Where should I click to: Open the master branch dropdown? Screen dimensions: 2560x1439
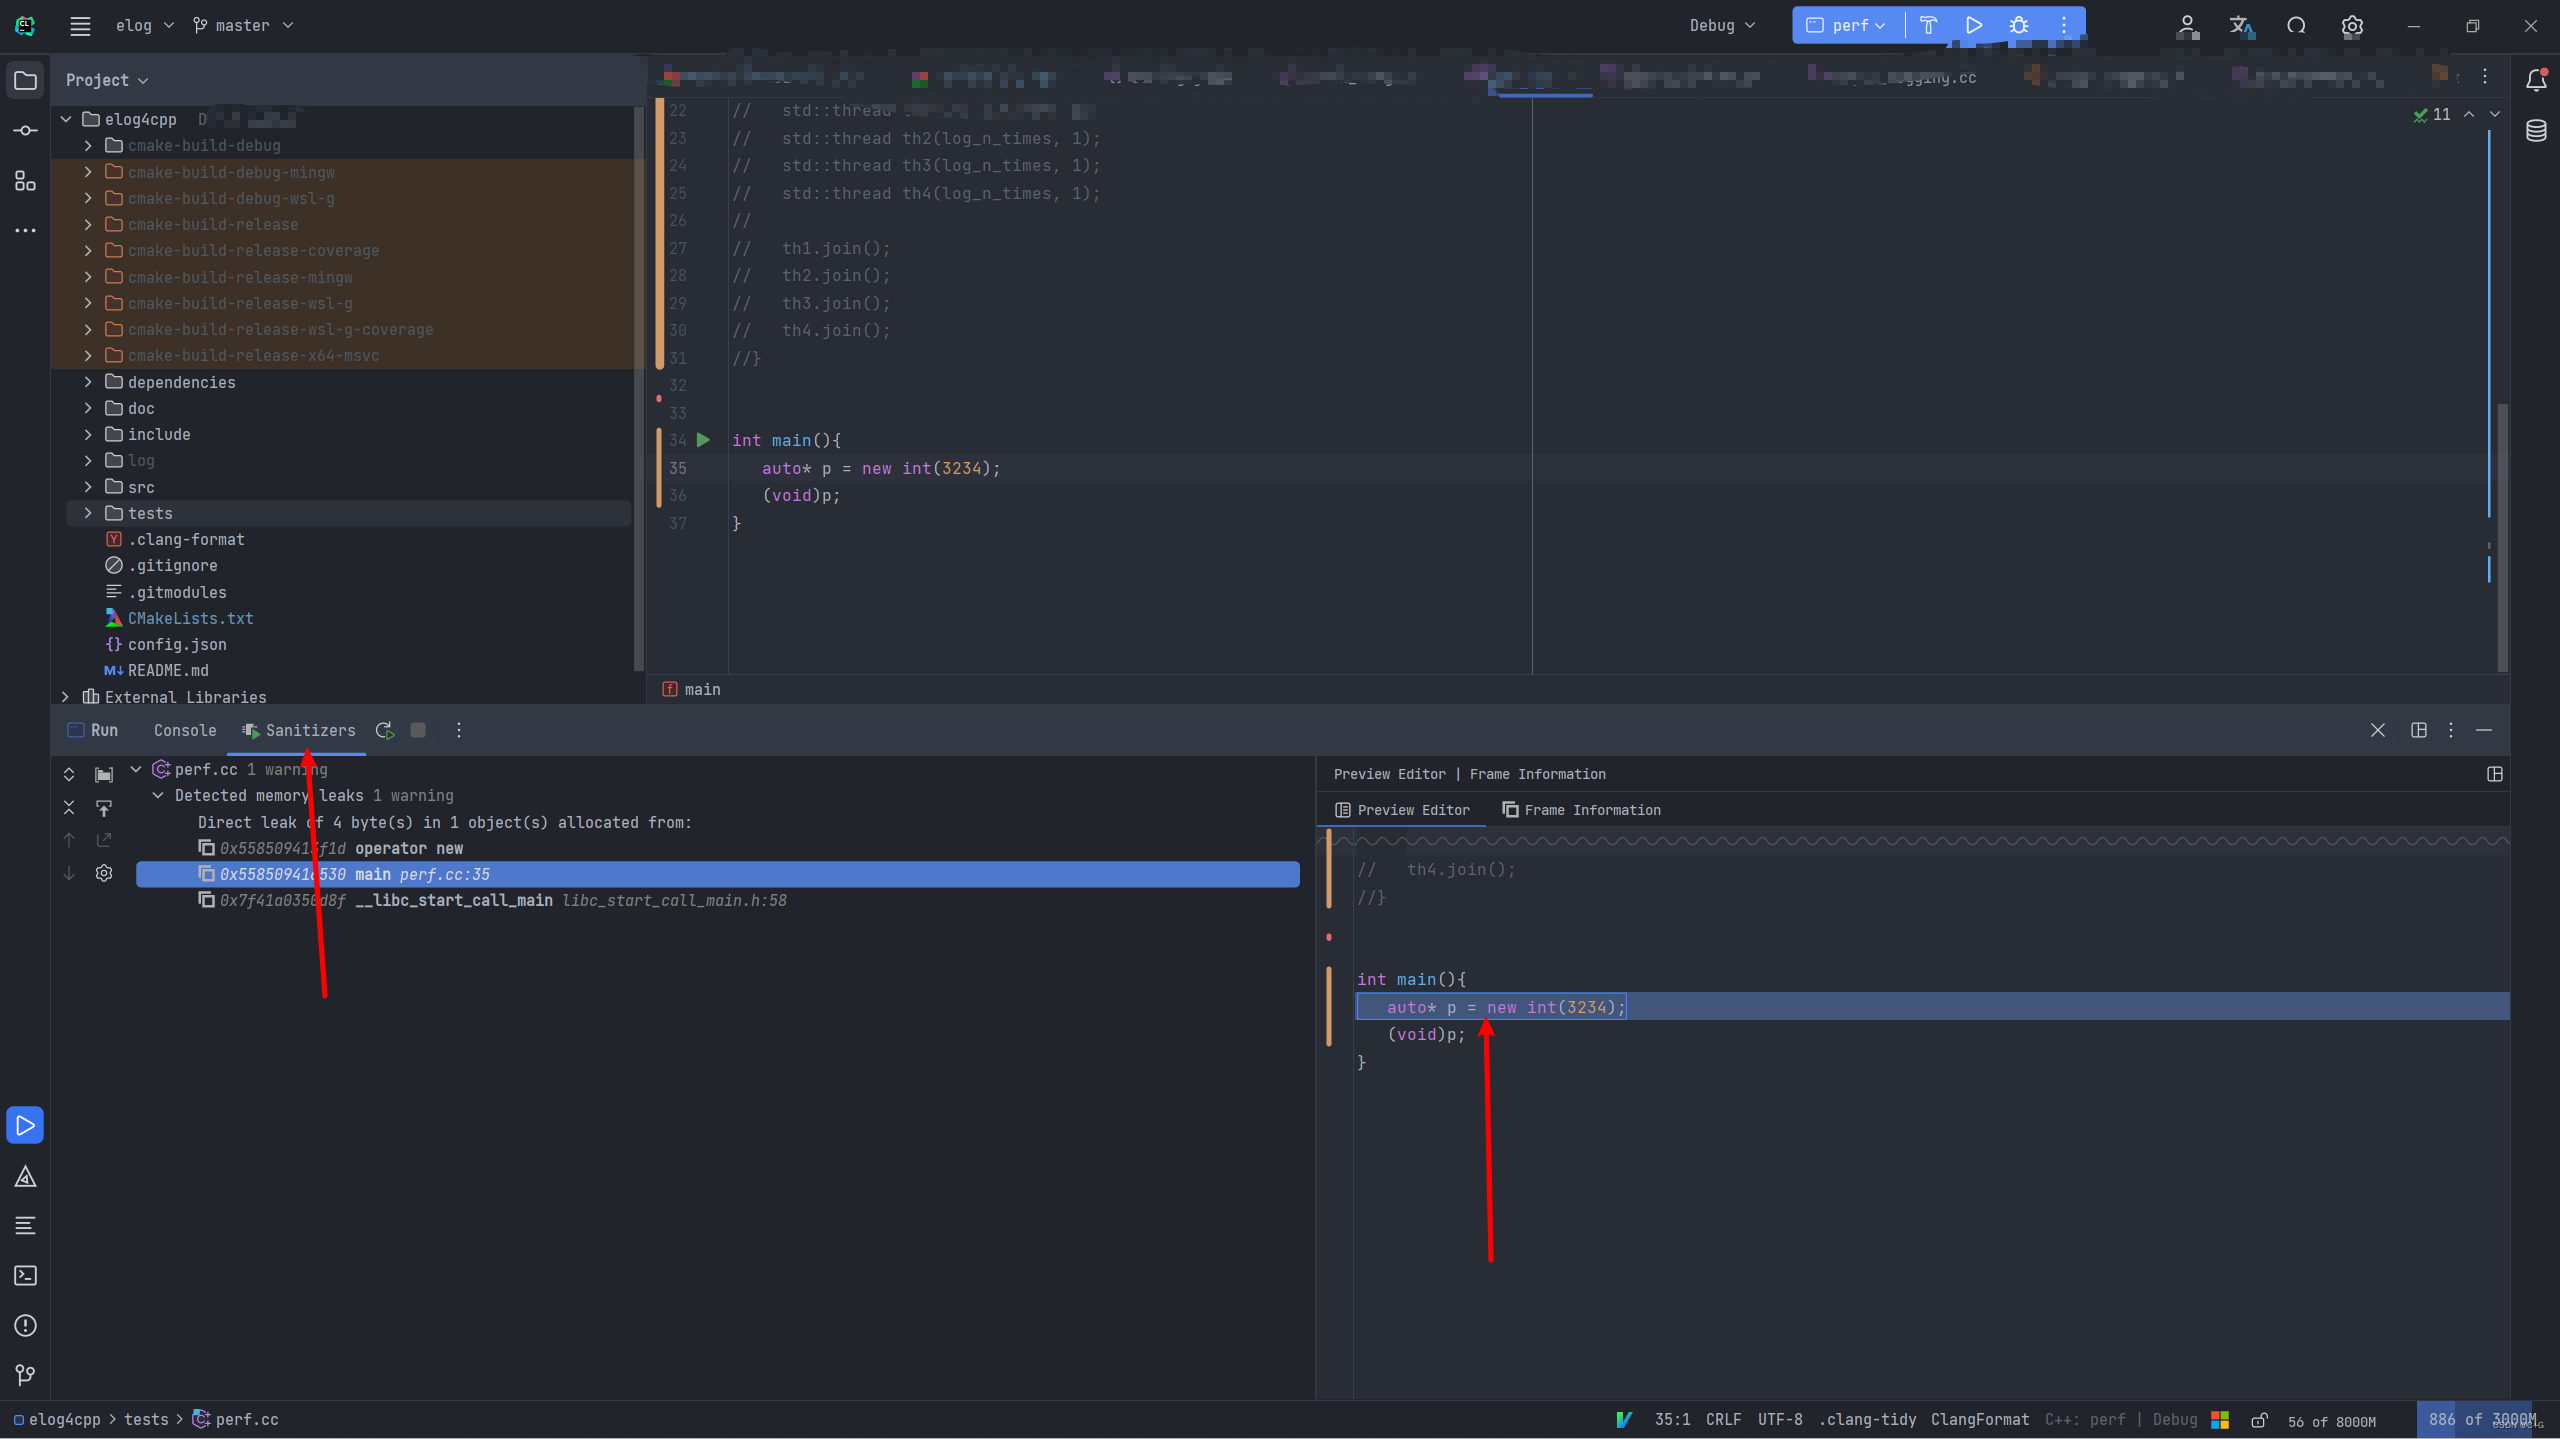point(243,25)
